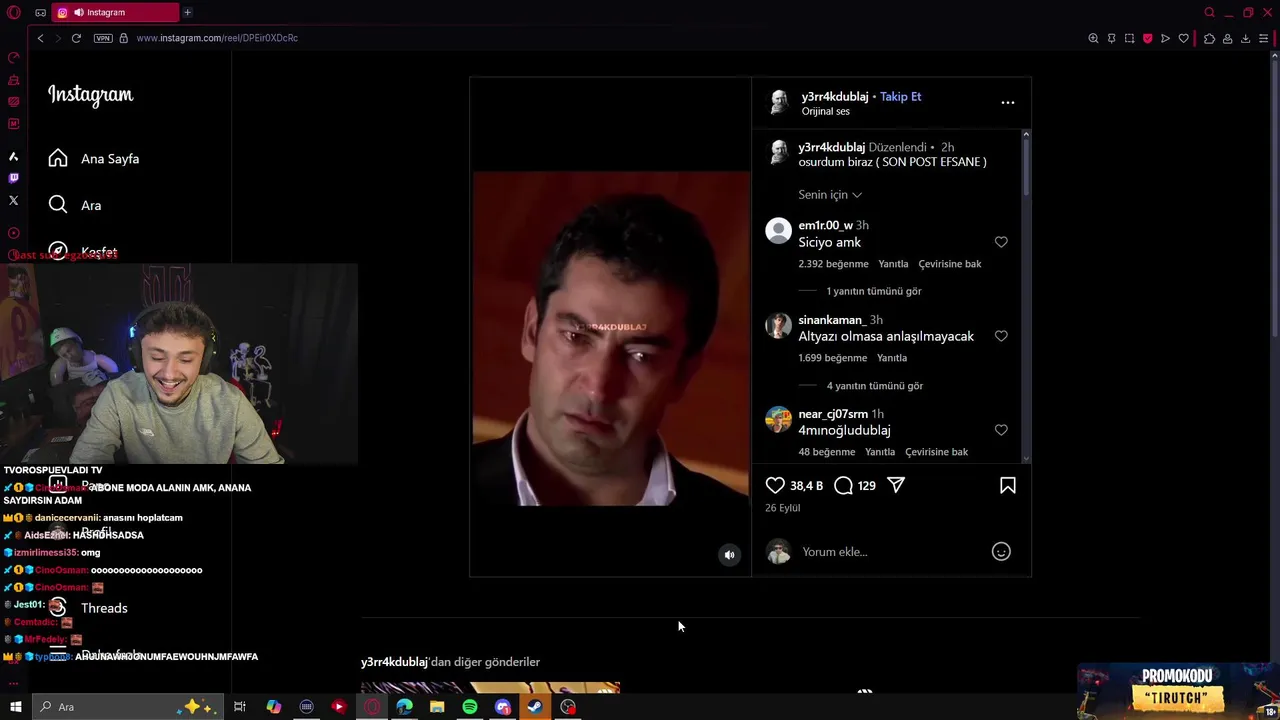Screen dimensions: 1280x720
Task: Click the 'Yorum ekle...' comment input field
Action: coord(890,552)
